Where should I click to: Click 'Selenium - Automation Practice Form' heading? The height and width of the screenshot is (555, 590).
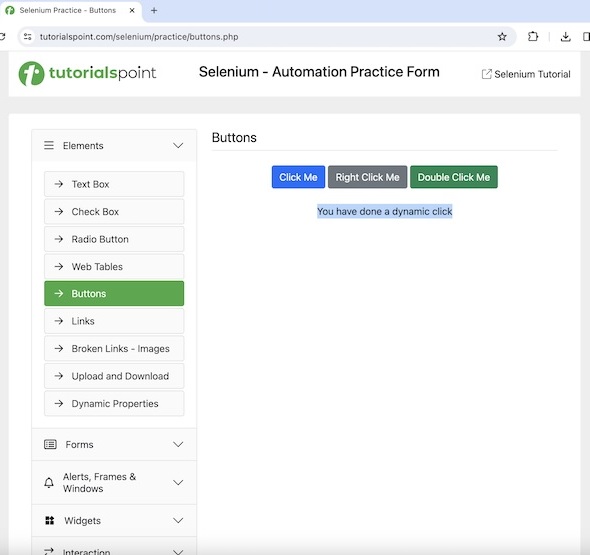319,72
